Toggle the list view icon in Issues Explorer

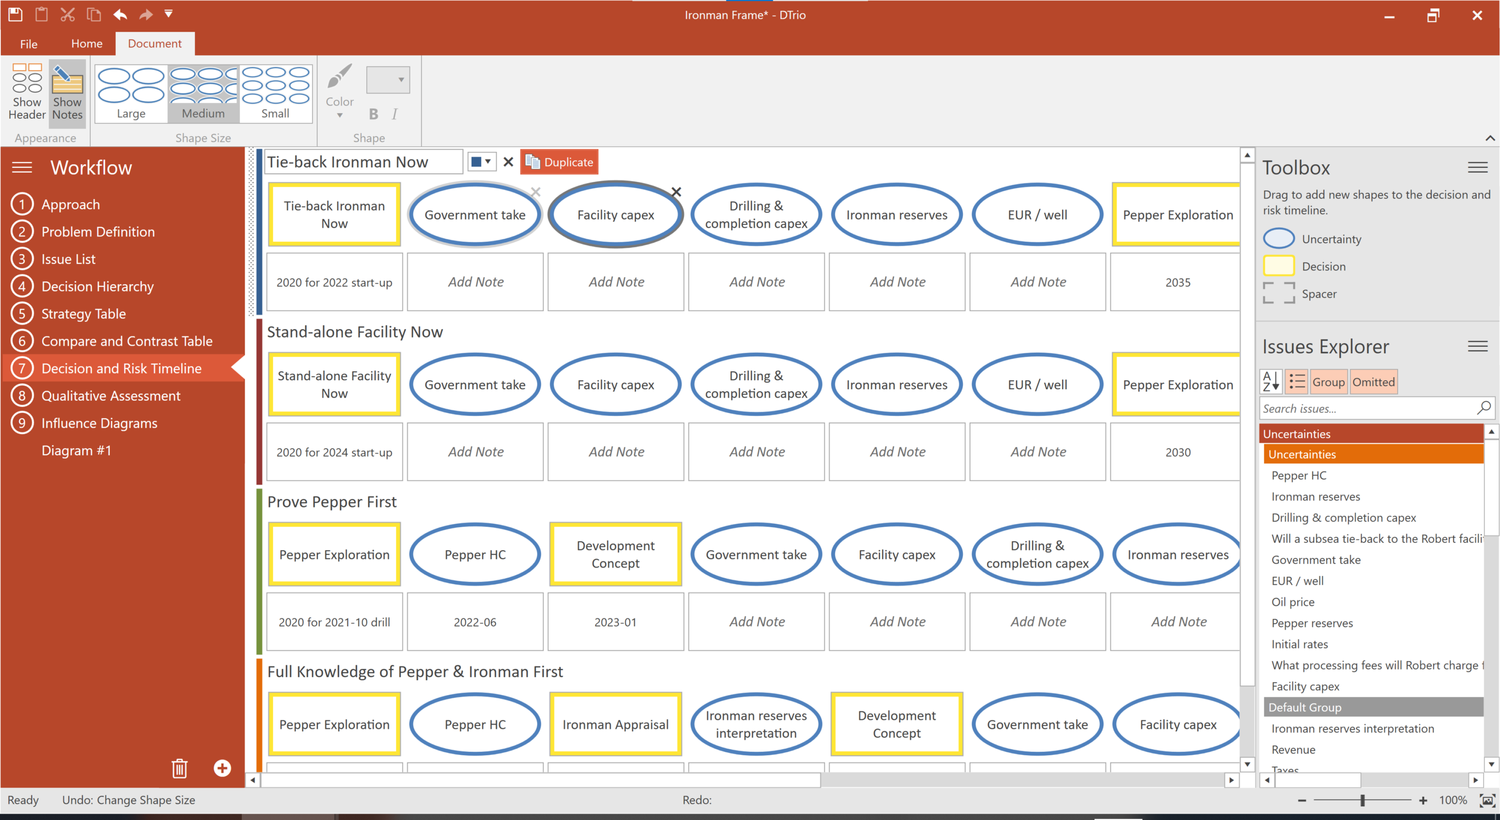click(x=1297, y=382)
